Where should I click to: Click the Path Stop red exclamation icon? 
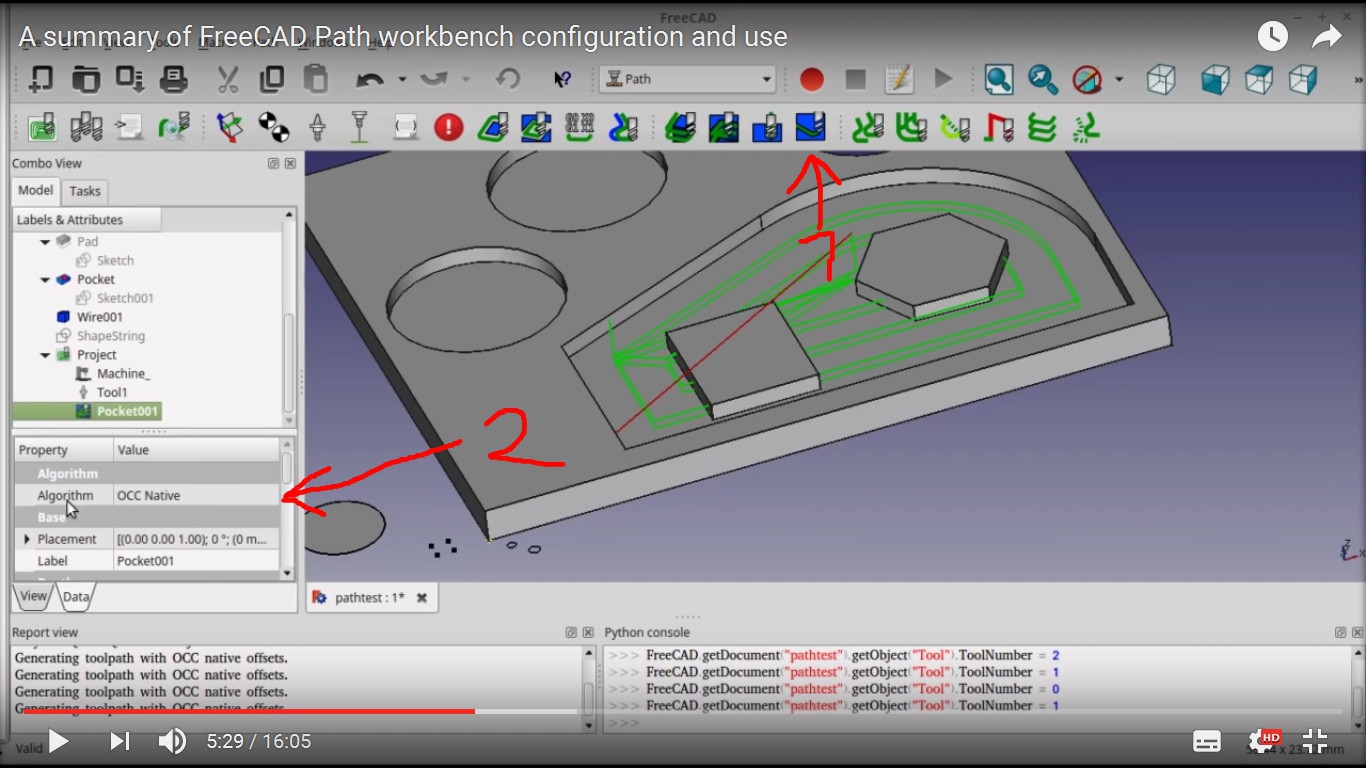449,127
